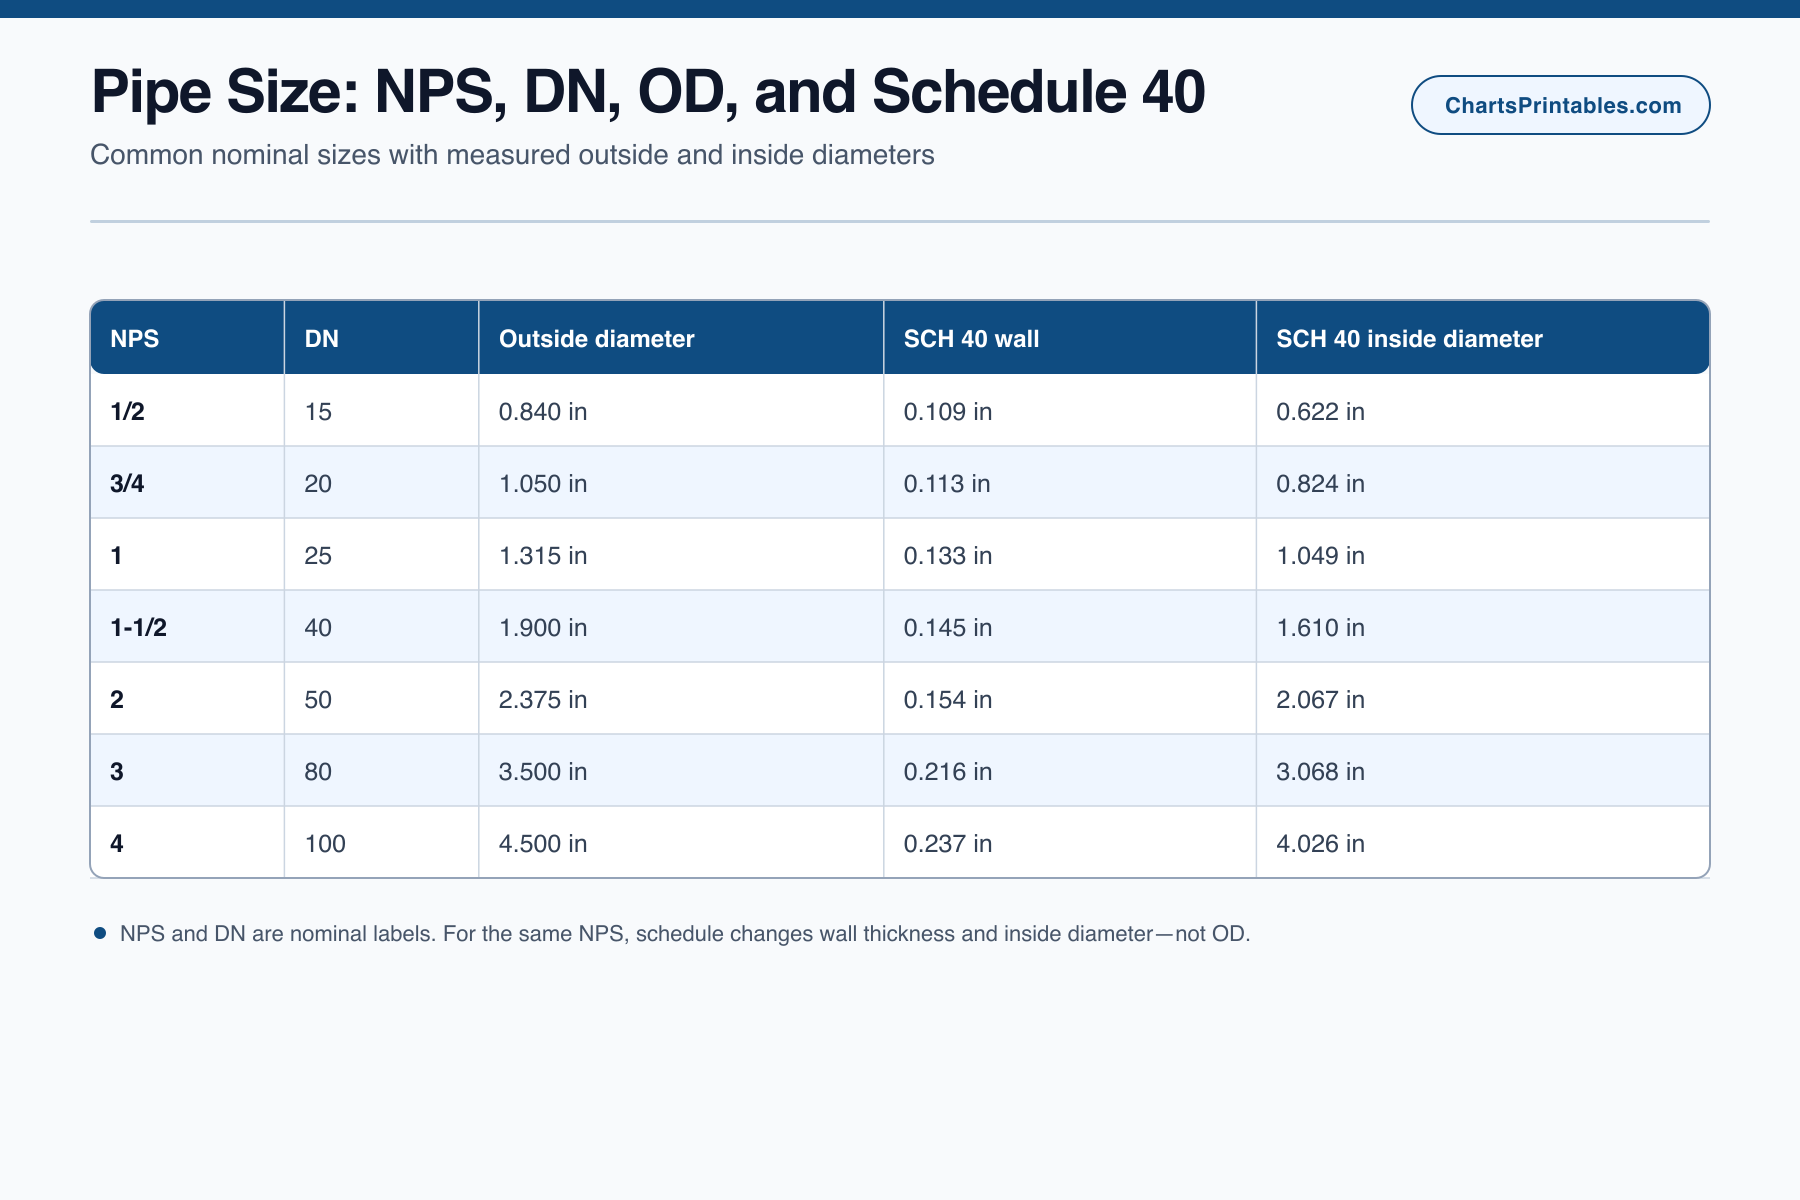
Task: Select inside diameter 2.067 in
Action: coord(1483,699)
